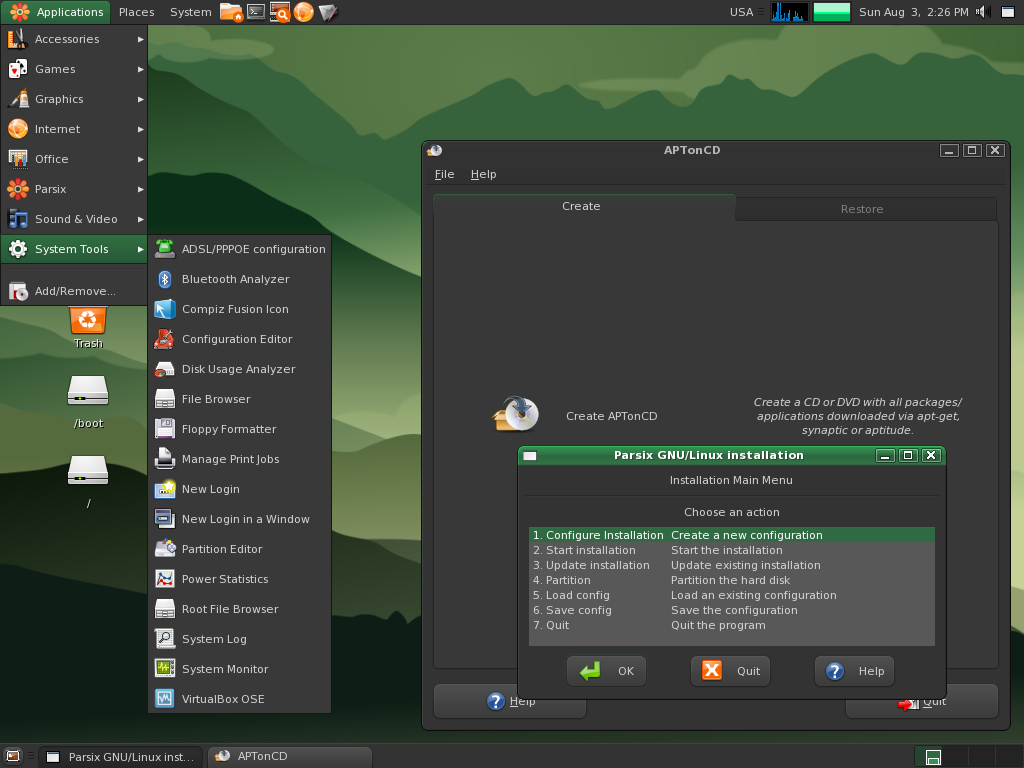Image resolution: width=1024 pixels, height=768 pixels.
Task: Select '5. Load config' row
Action: coord(732,595)
